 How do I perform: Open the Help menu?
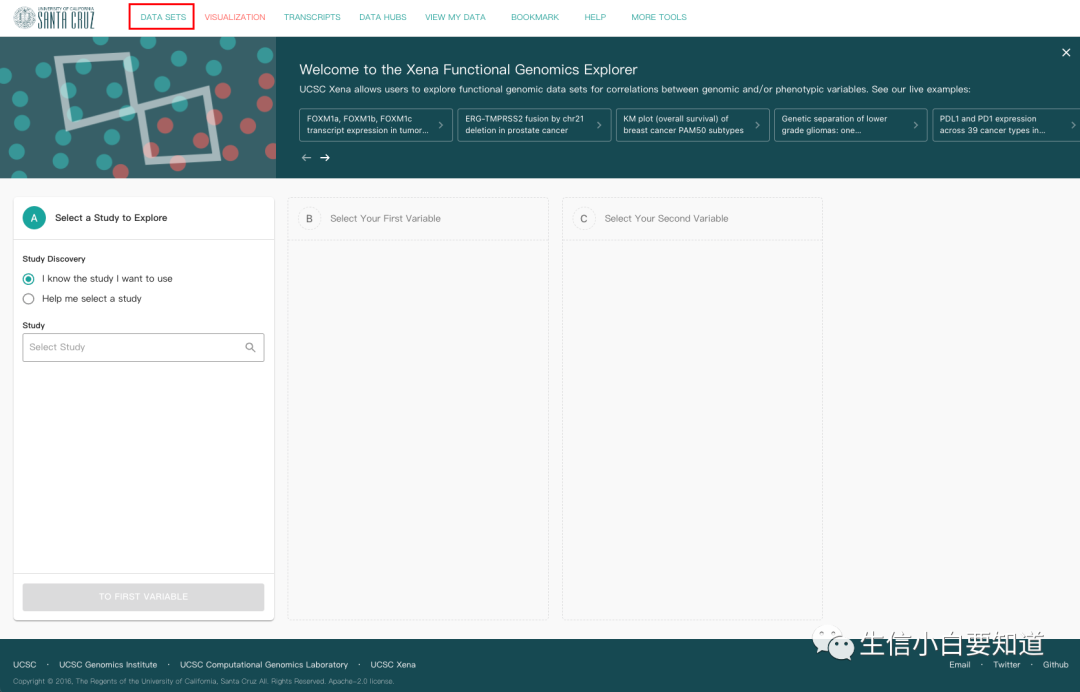tap(595, 17)
